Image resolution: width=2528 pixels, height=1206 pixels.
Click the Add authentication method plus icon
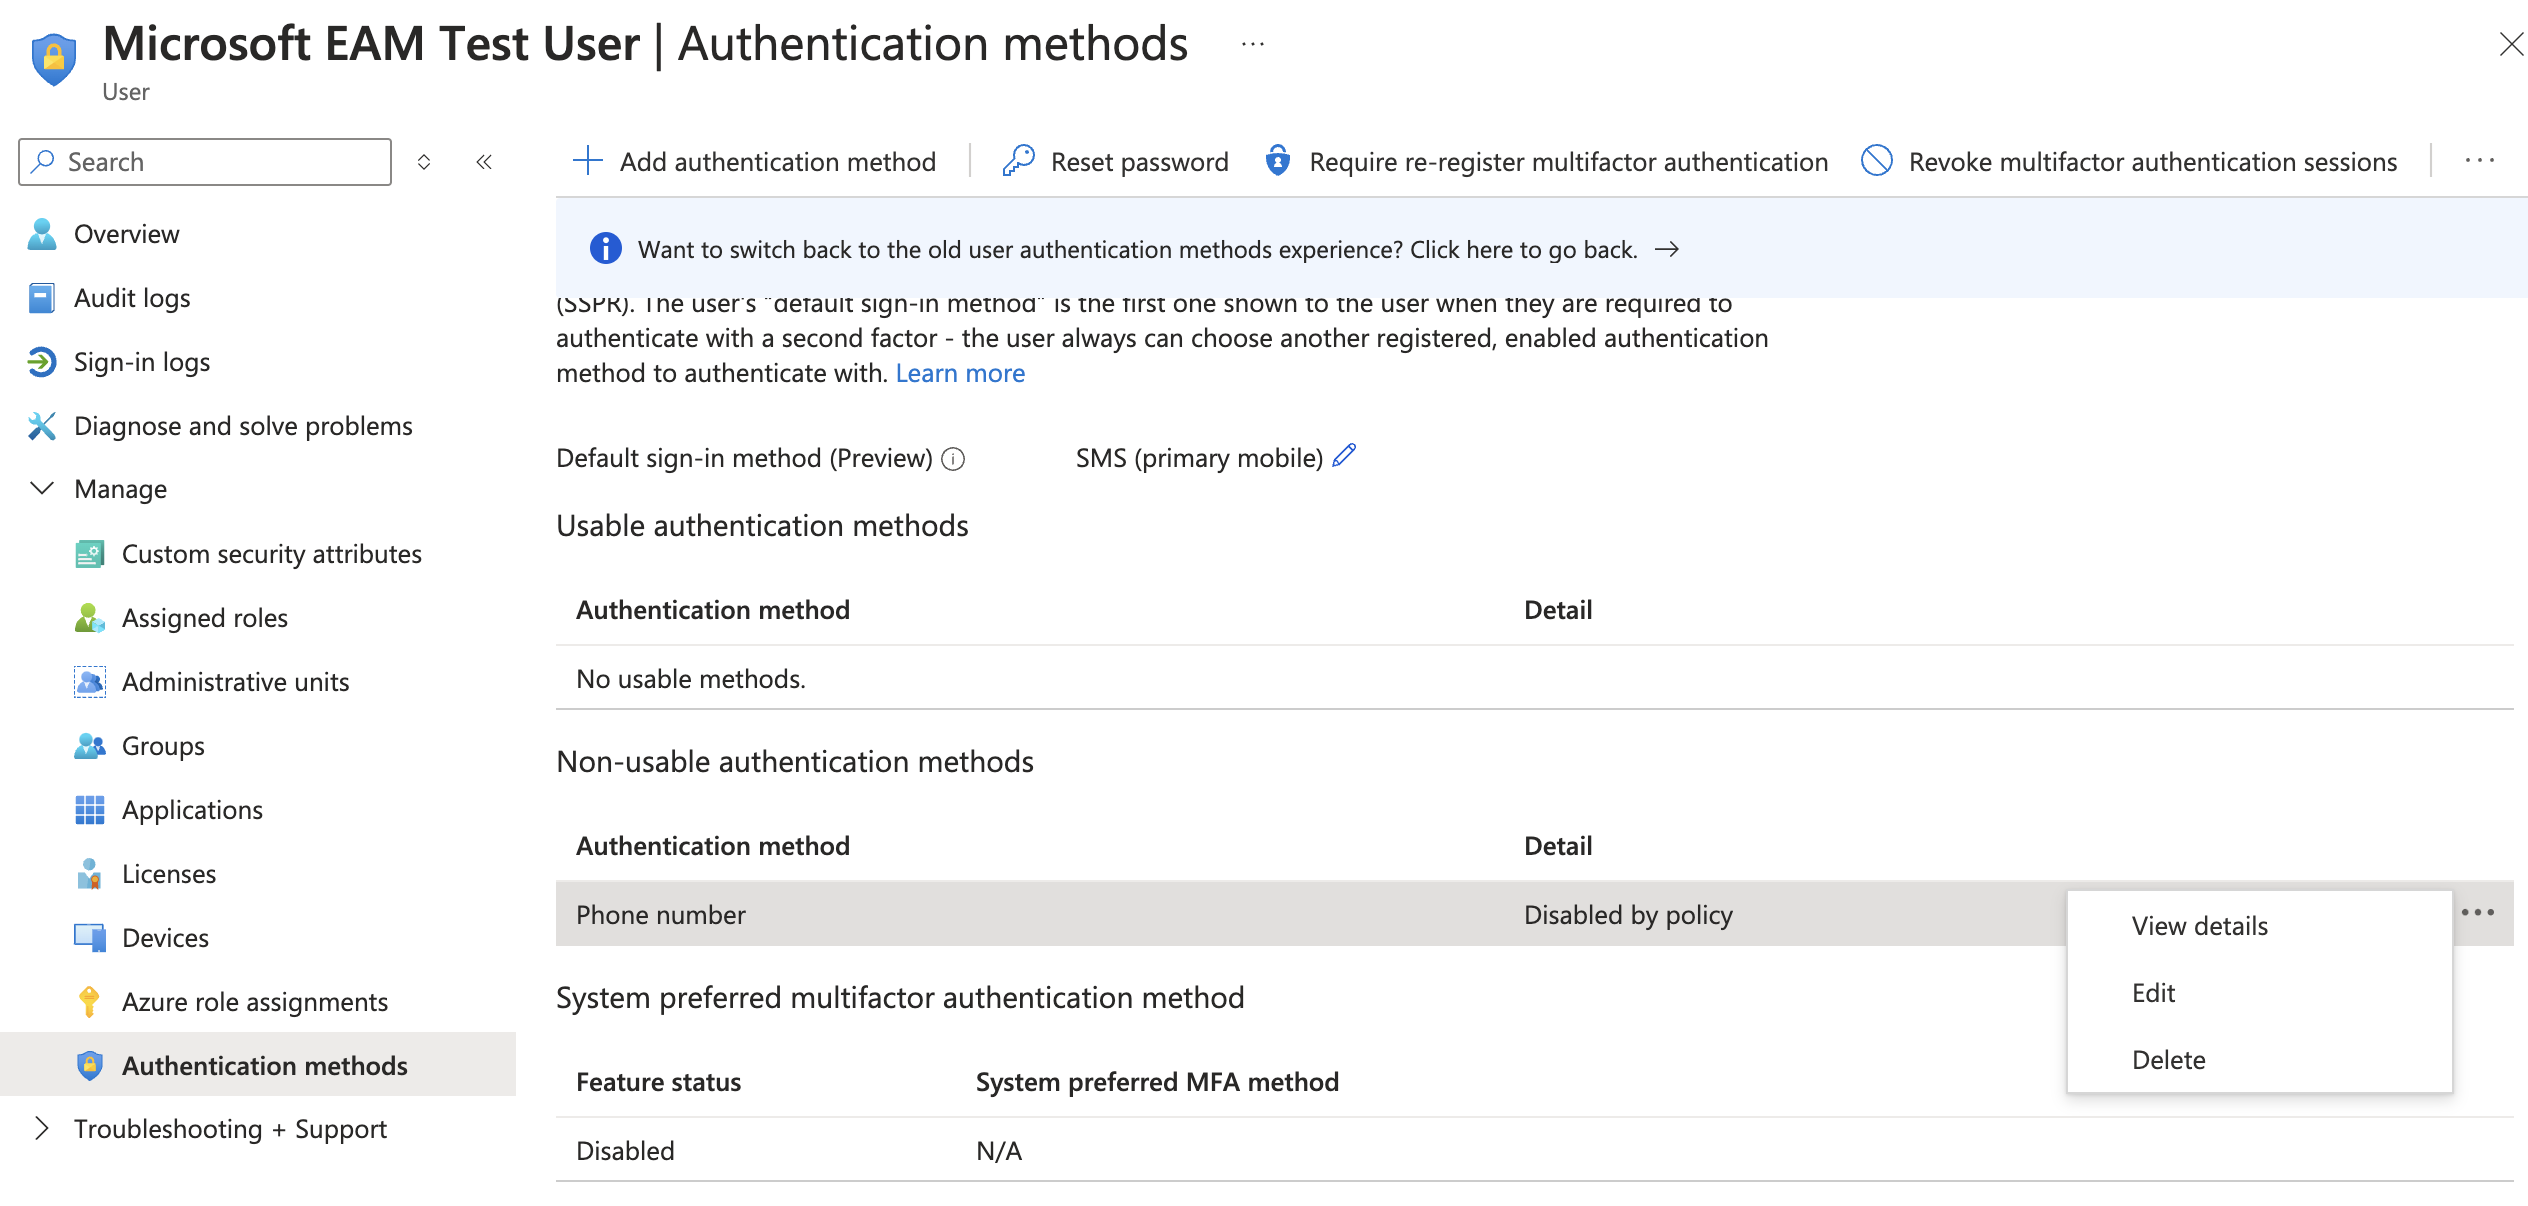click(588, 161)
